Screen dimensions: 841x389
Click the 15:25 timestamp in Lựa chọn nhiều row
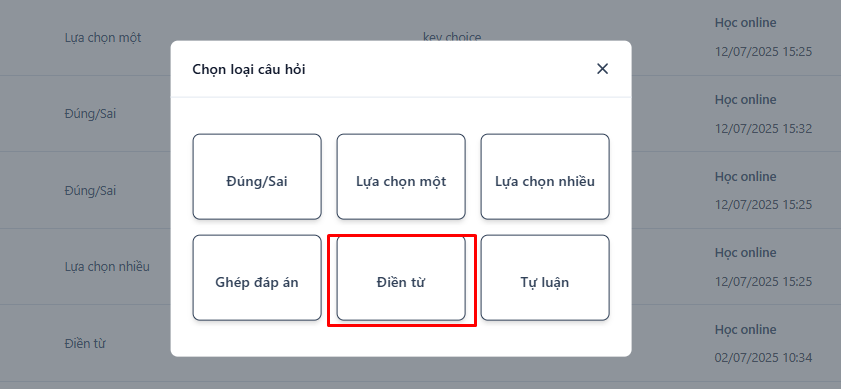point(763,282)
